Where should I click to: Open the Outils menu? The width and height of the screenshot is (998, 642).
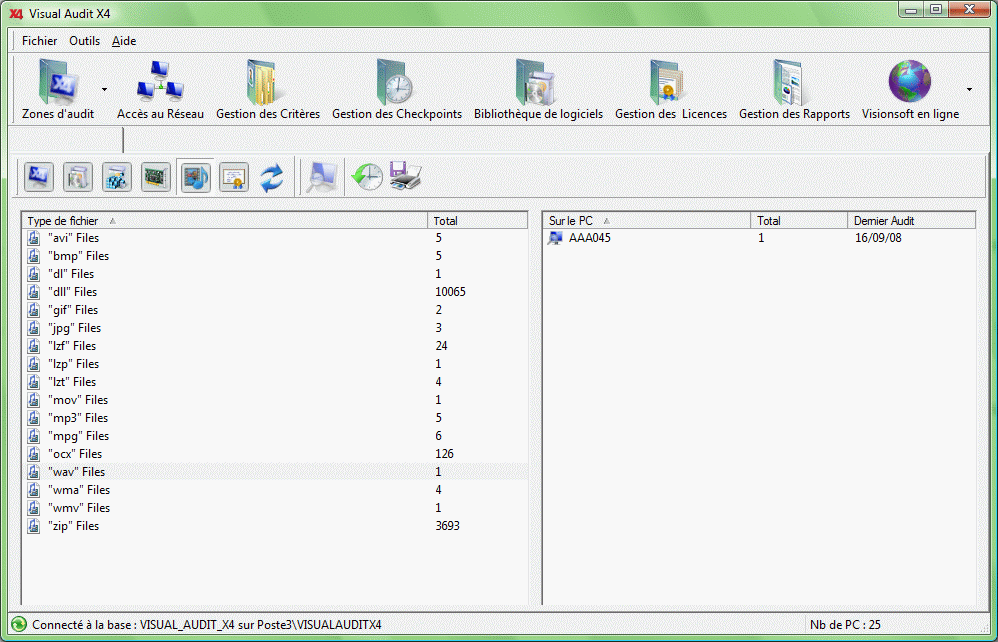tap(85, 41)
